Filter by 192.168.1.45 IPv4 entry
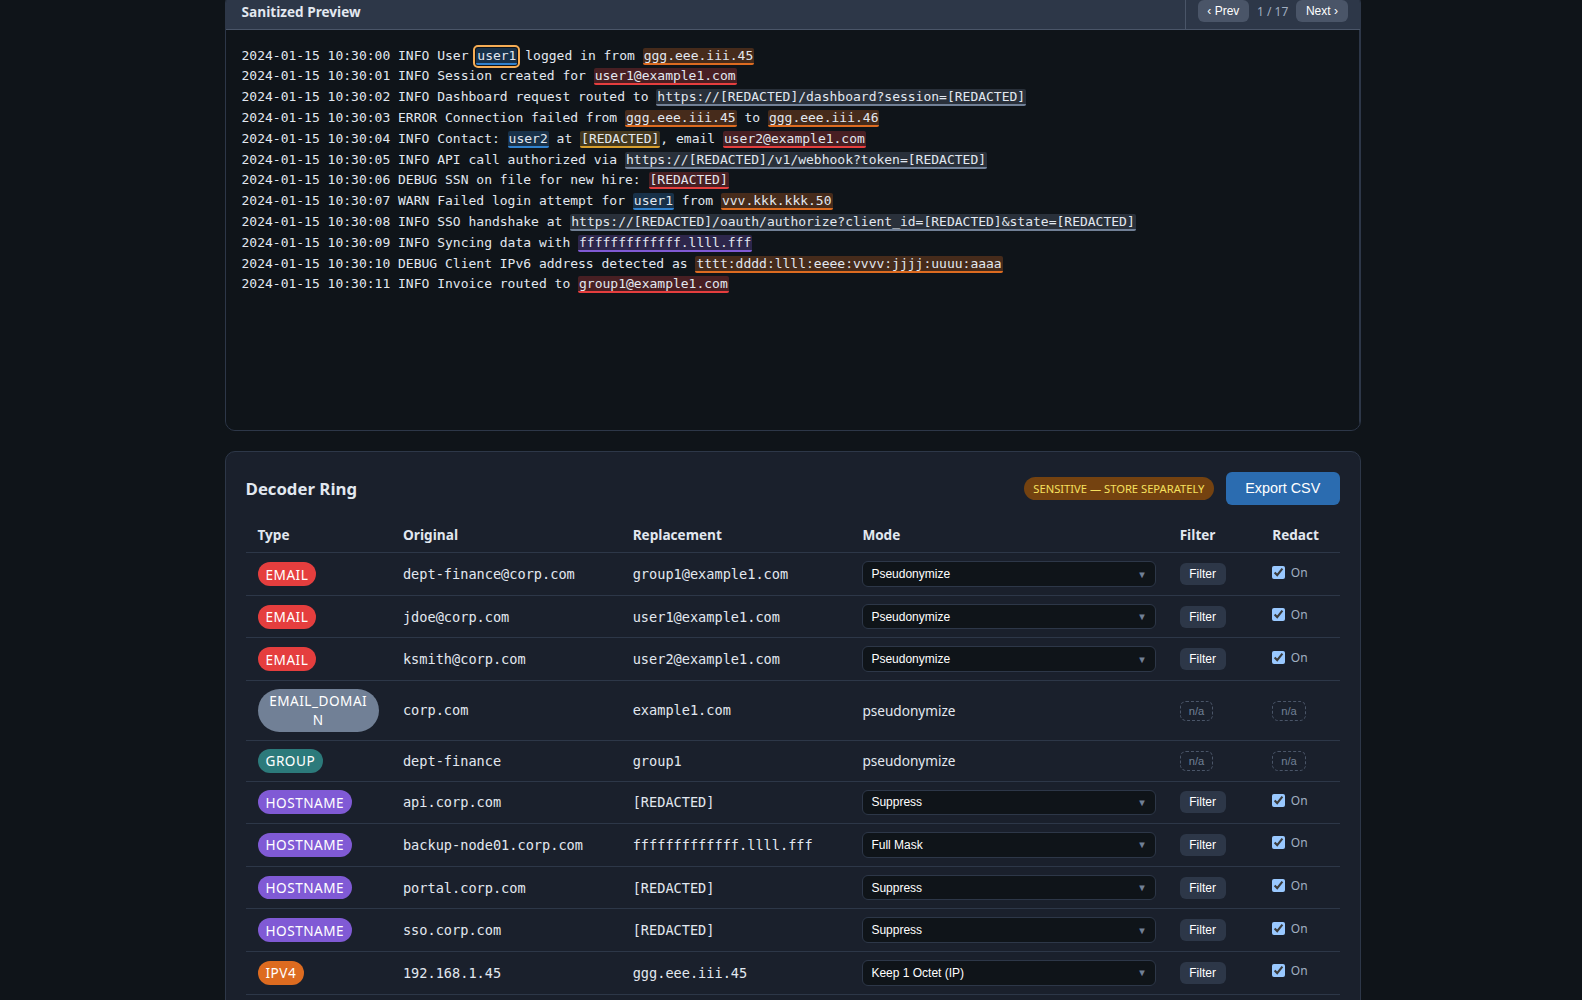1582x1000 pixels. pos(1202,973)
